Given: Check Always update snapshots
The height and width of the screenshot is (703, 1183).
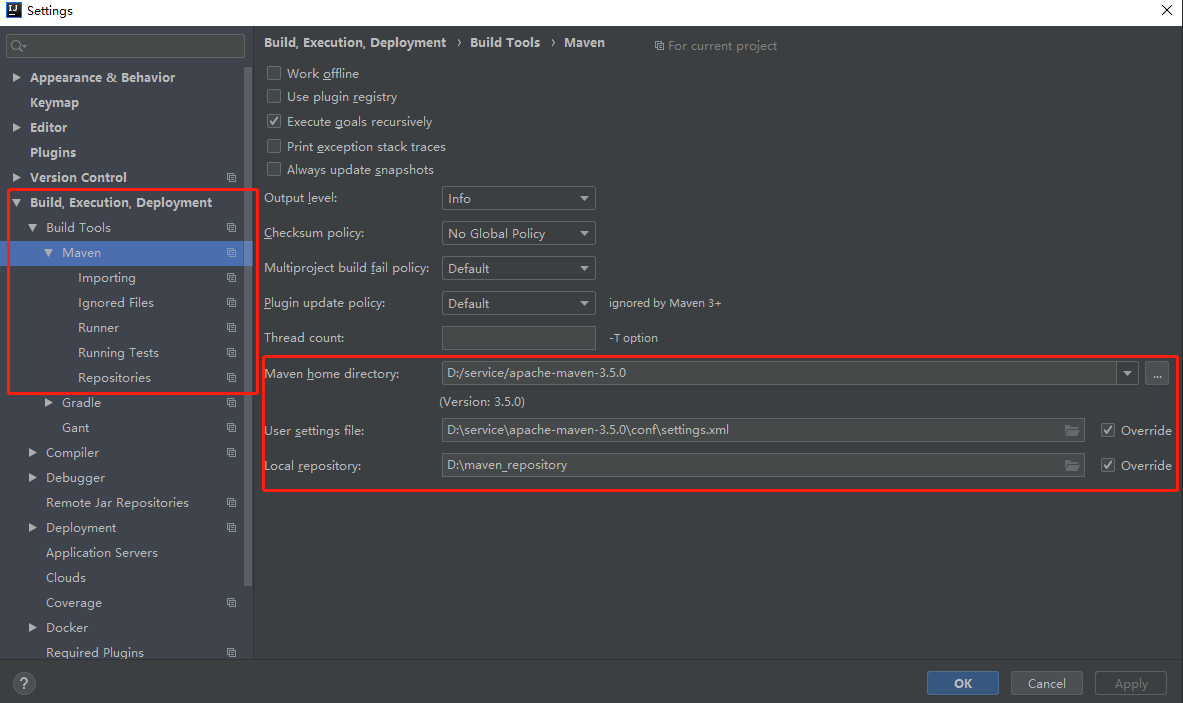Looking at the screenshot, I should [274, 170].
